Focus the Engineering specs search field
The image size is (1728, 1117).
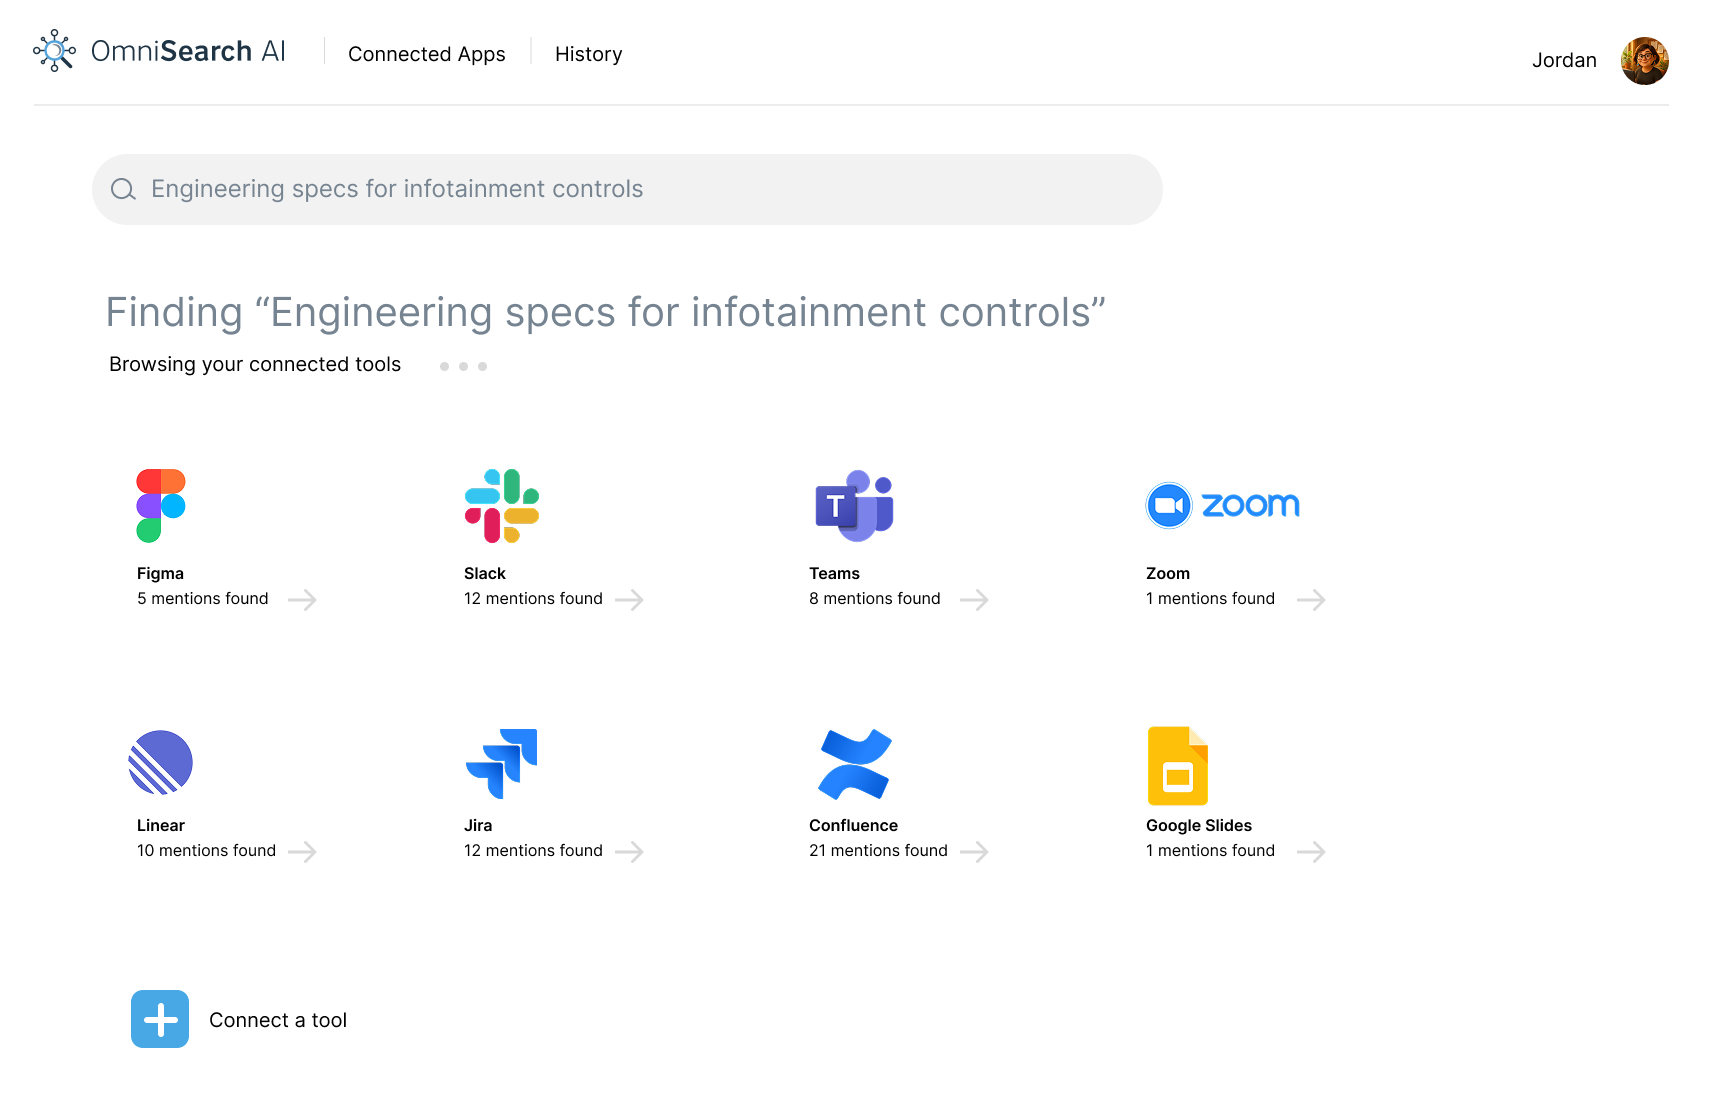click(627, 189)
